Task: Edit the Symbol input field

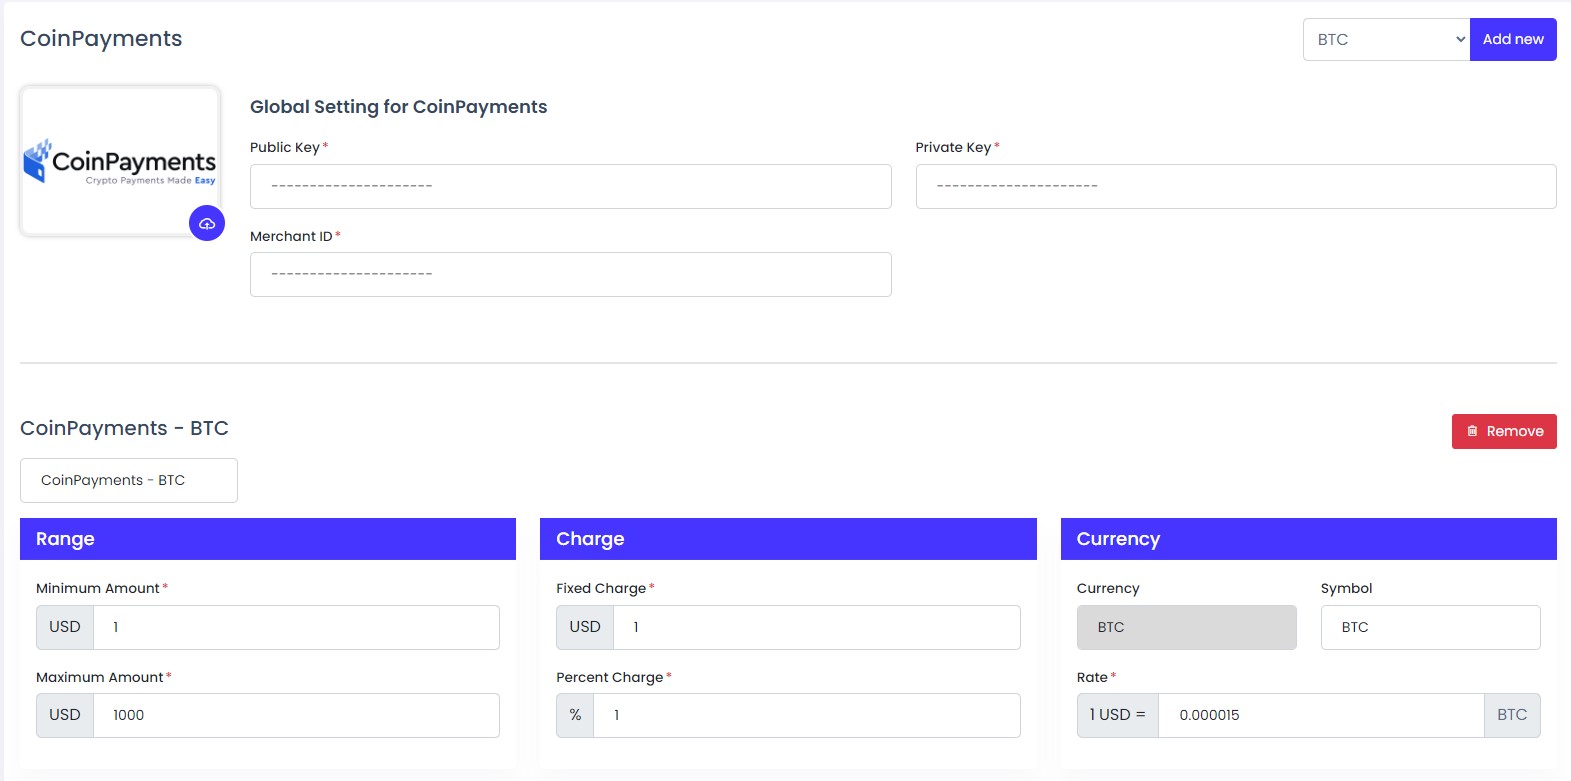Action: [x=1430, y=628]
